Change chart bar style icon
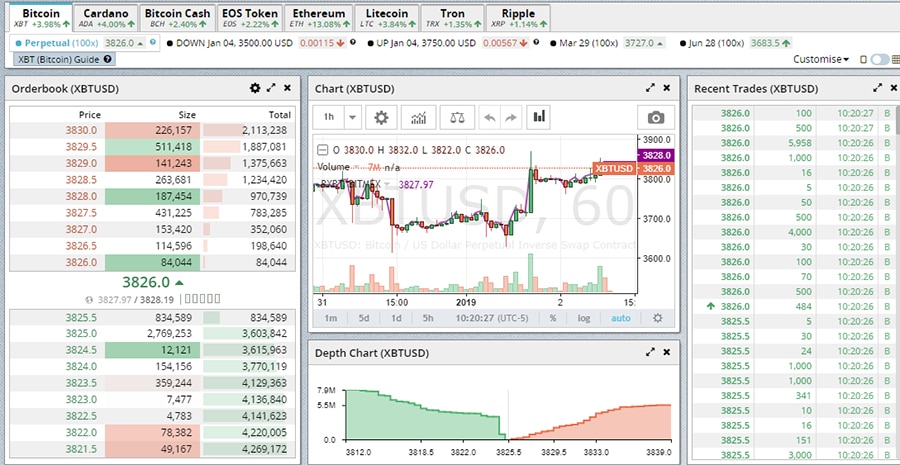The width and height of the screenshot is (900, 465). pyautogui.click(x=540, y=117)
